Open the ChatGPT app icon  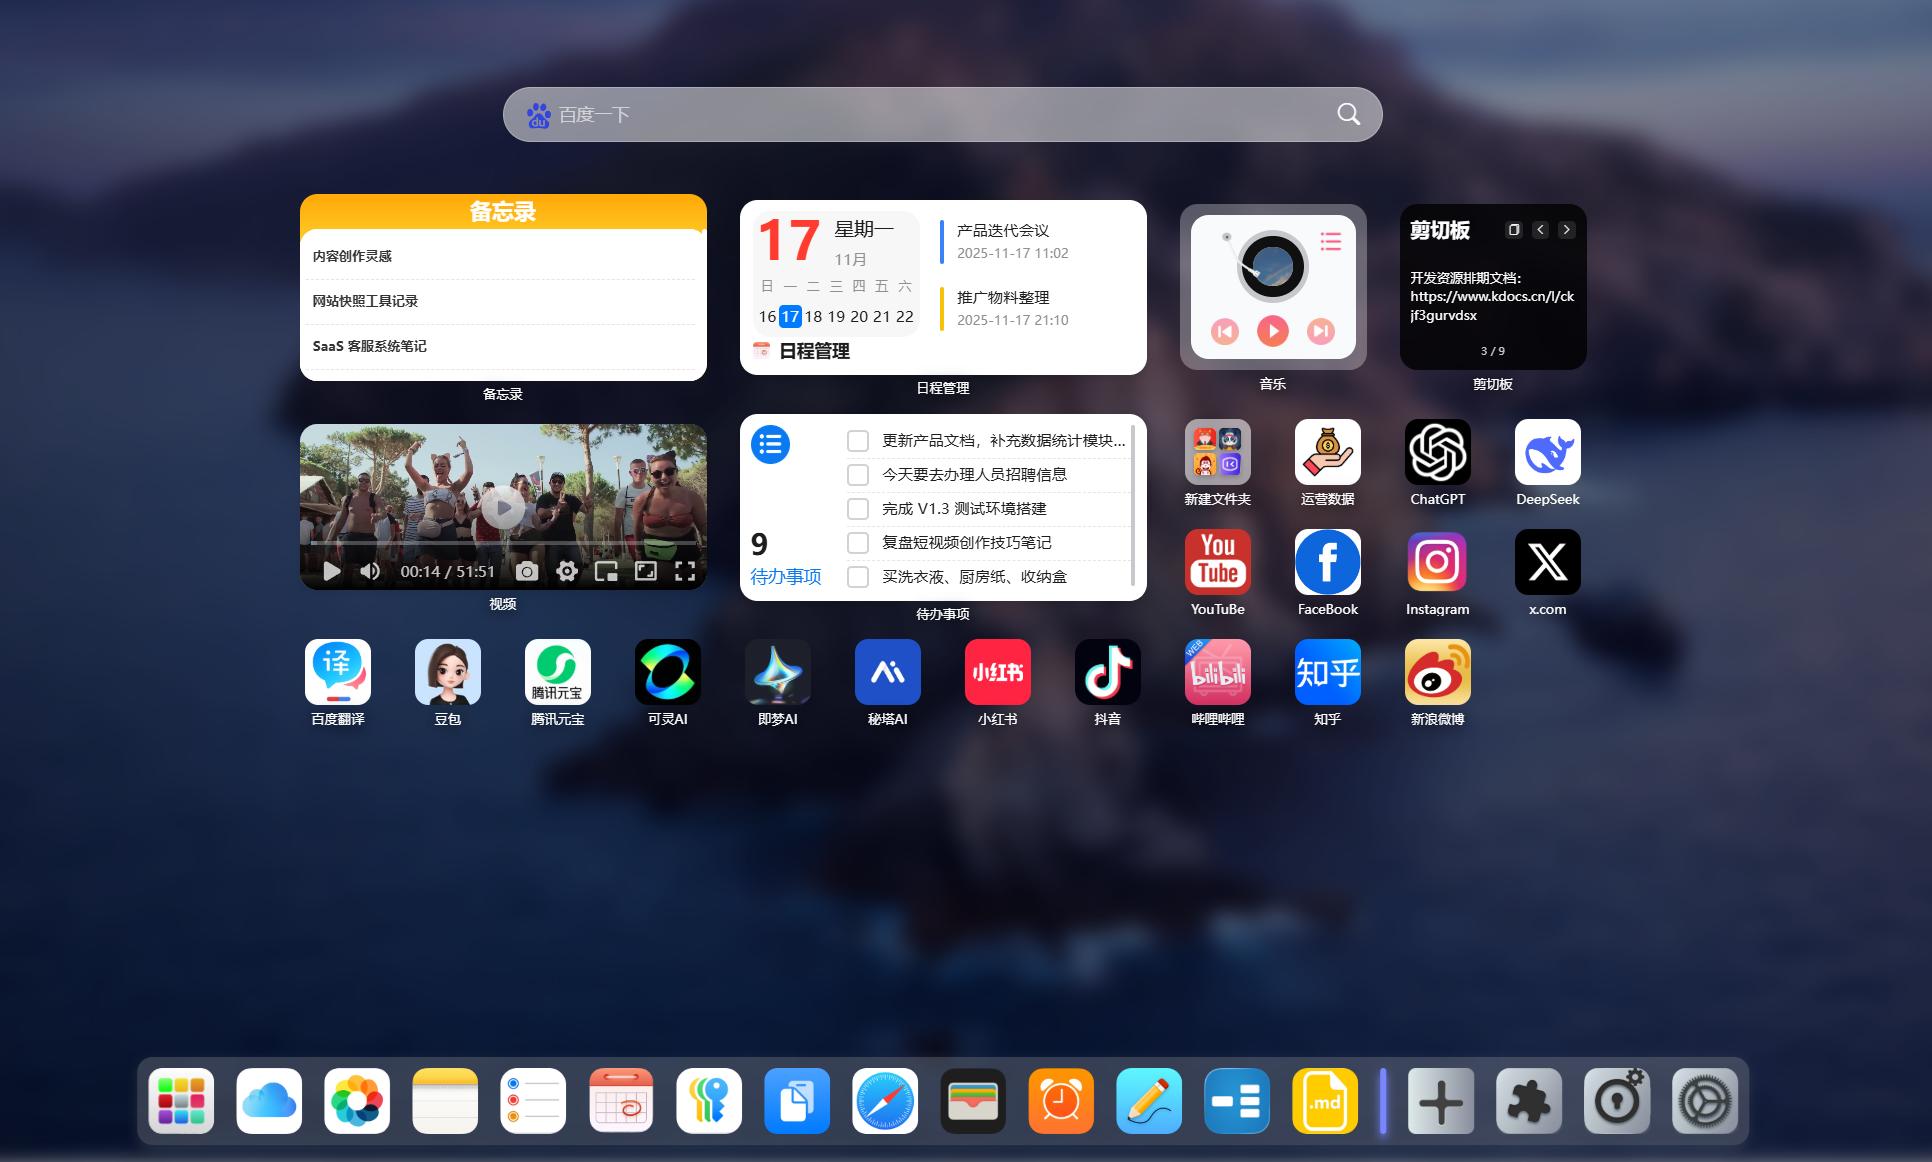1437,452
